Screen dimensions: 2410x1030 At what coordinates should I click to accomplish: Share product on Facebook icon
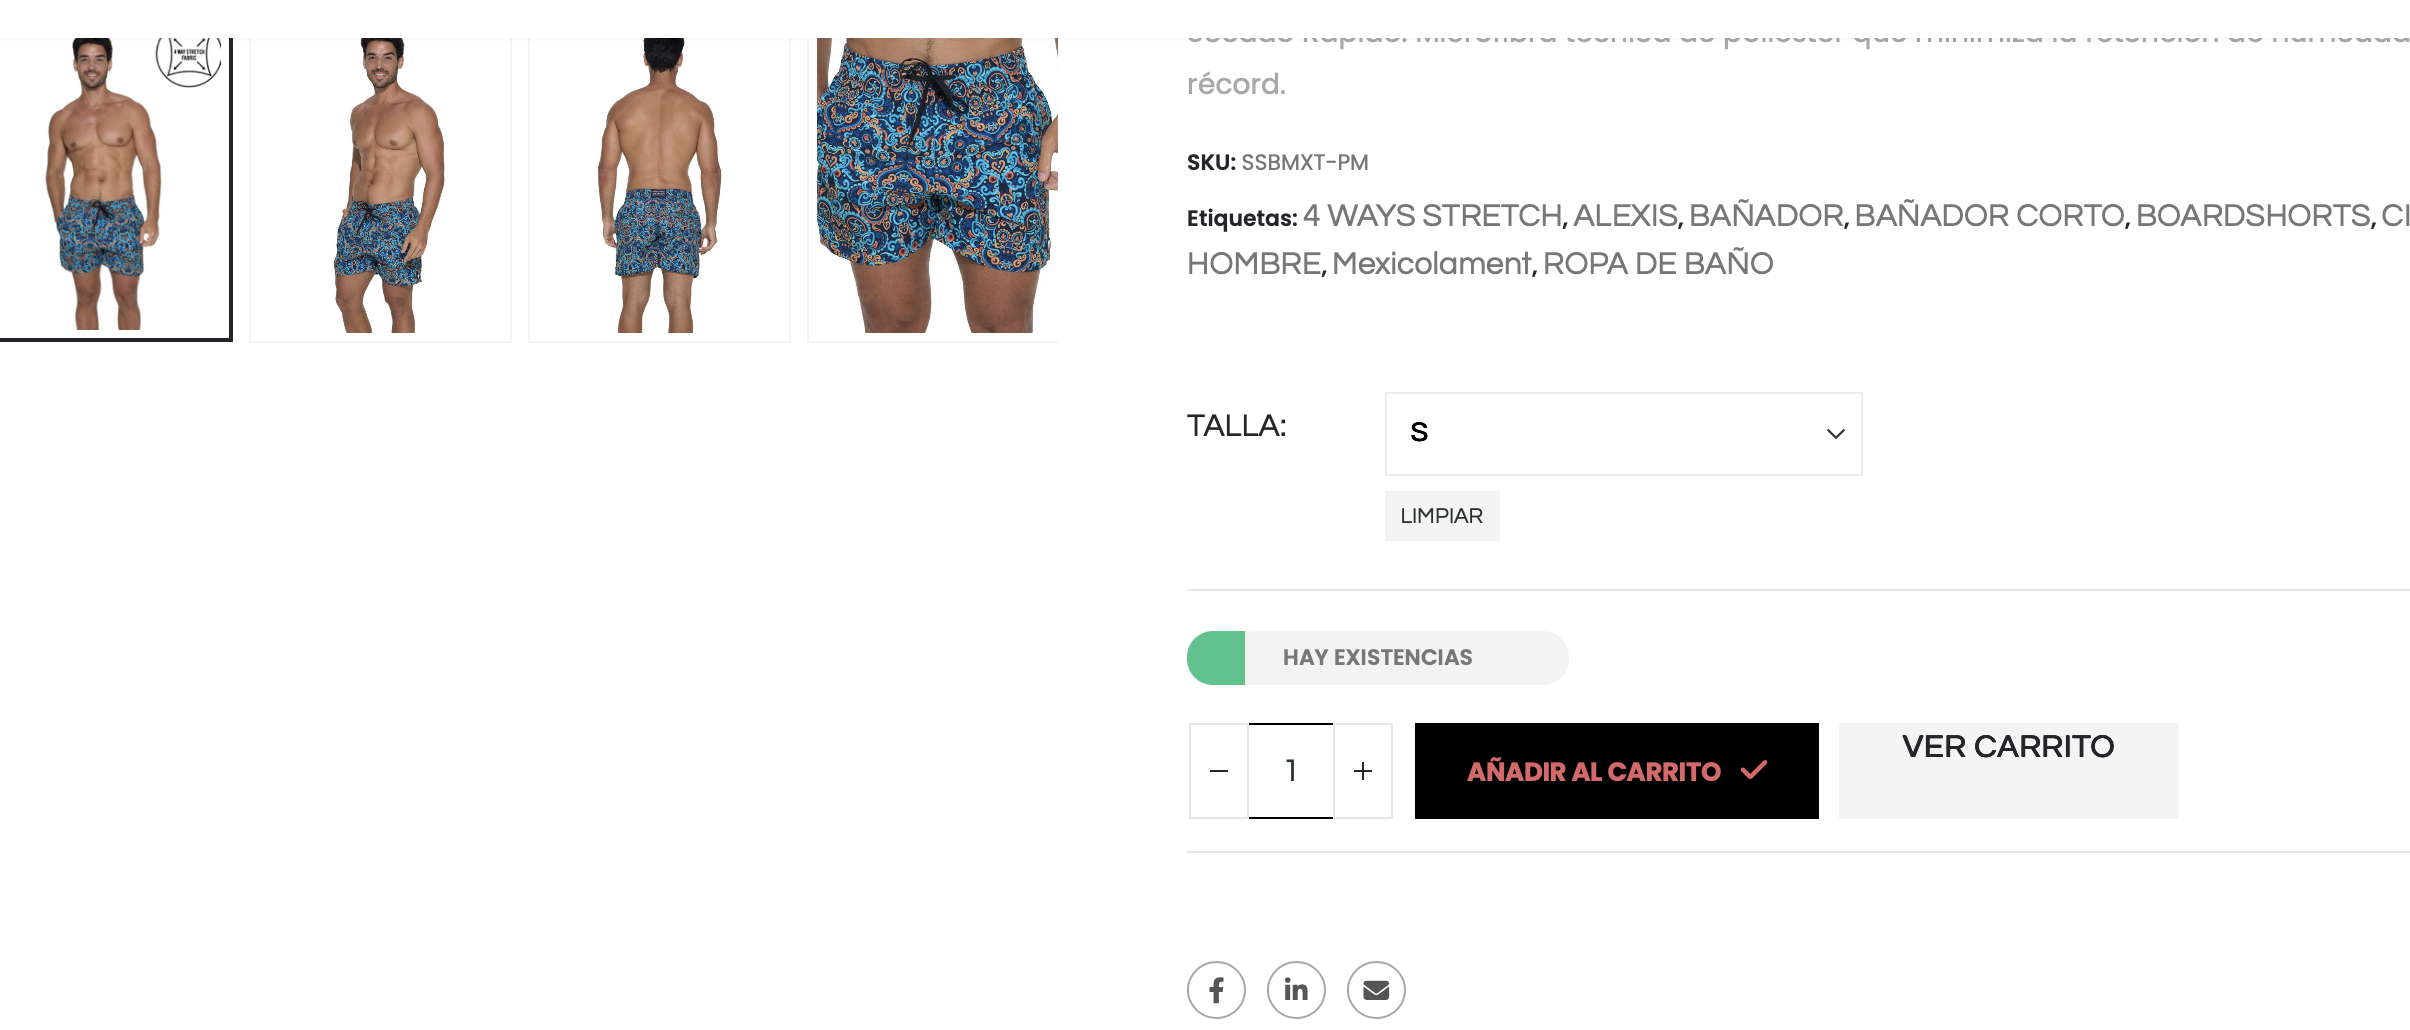click(x=1216, y=990)
